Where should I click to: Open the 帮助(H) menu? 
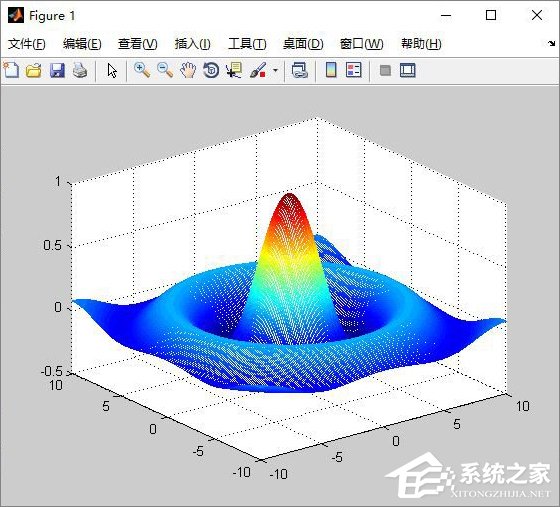421,44
